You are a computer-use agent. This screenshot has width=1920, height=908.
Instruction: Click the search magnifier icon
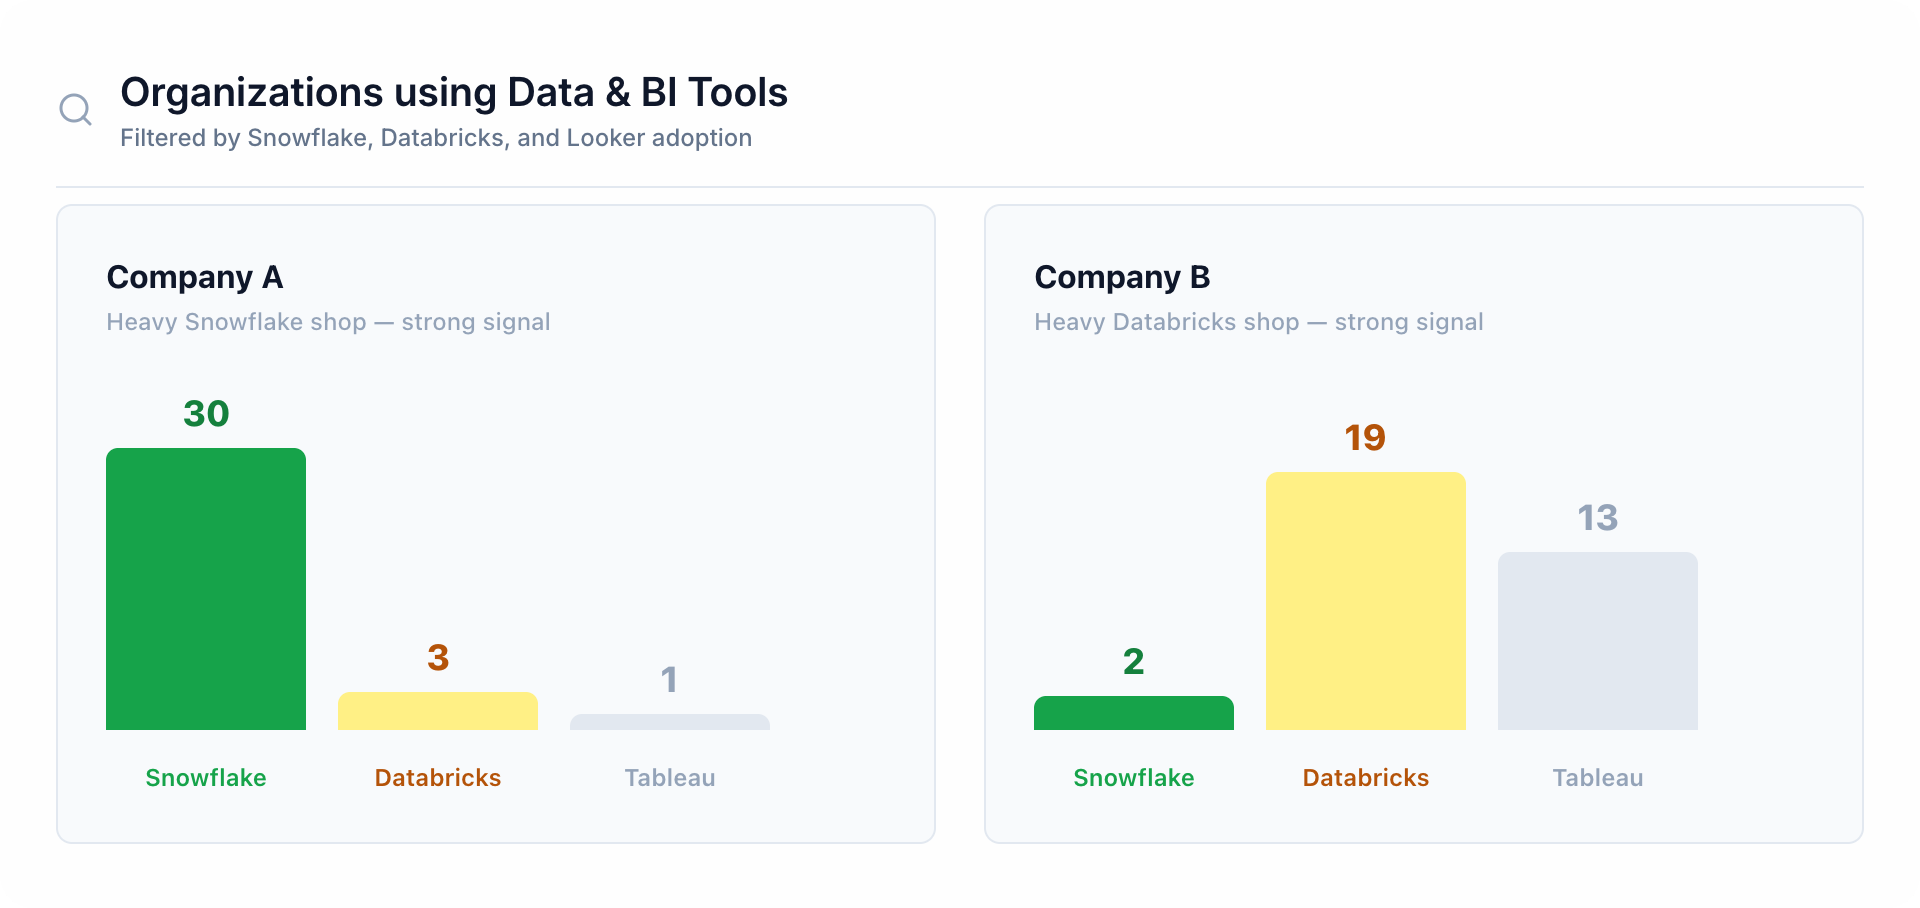[76, 109]
